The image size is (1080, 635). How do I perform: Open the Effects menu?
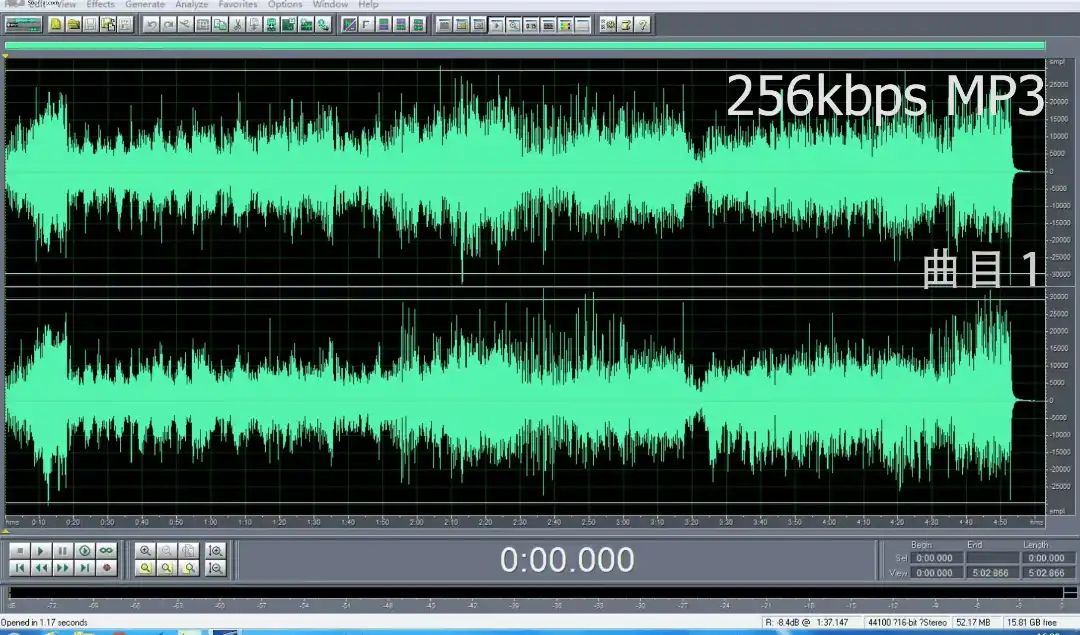point(100,5)
